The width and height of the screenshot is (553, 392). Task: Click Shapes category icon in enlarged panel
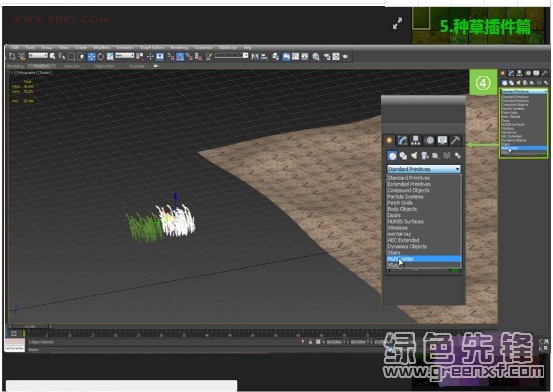[x=403, y=156]
